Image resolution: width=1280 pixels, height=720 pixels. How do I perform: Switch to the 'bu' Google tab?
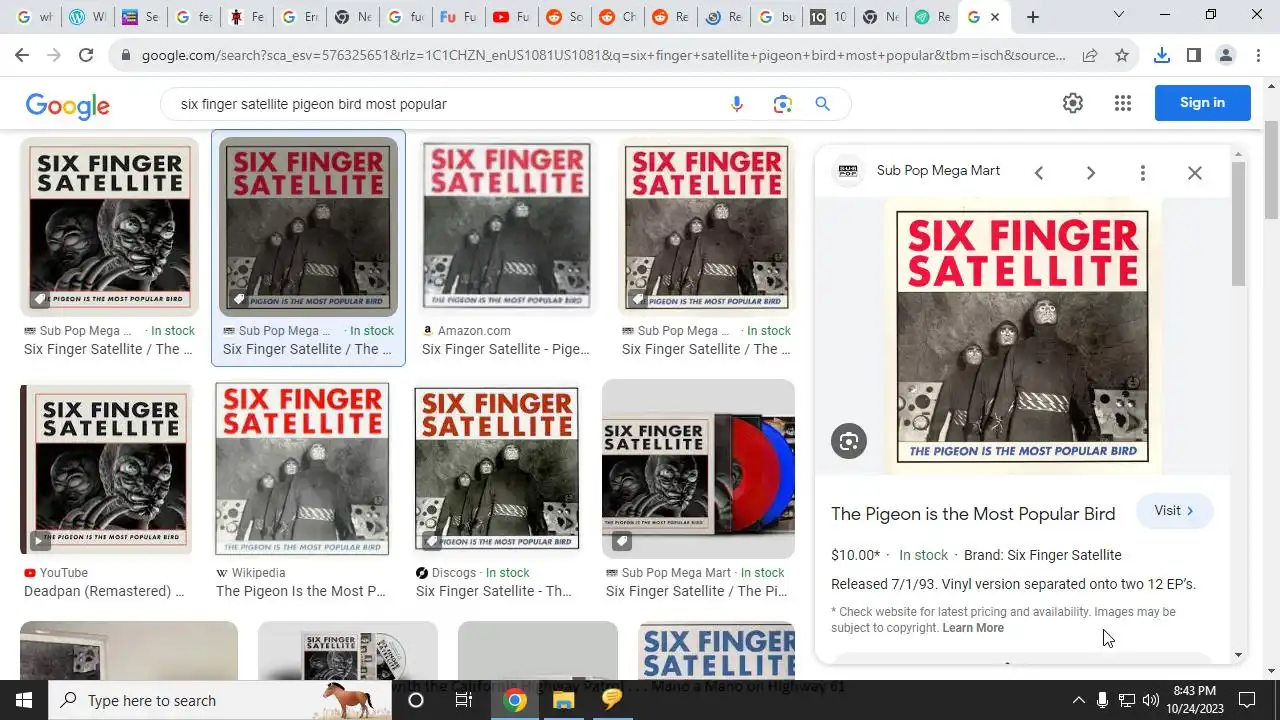point(776,17)
